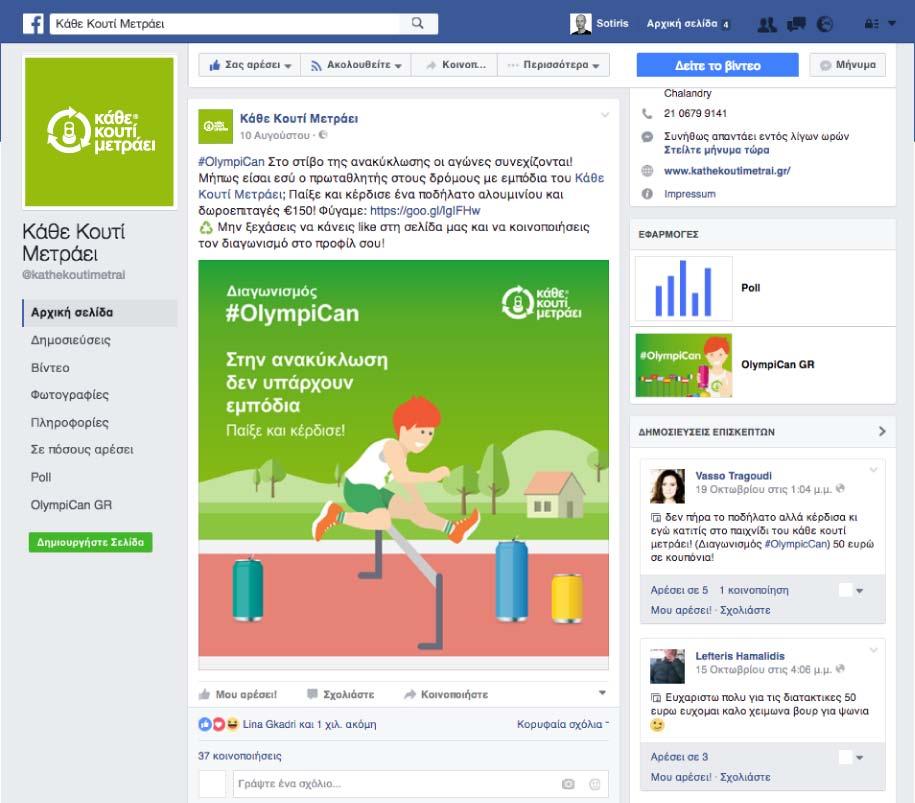Open the messages icon in top bar
Viewport: 915px width, 803px height.
[796, 24]
